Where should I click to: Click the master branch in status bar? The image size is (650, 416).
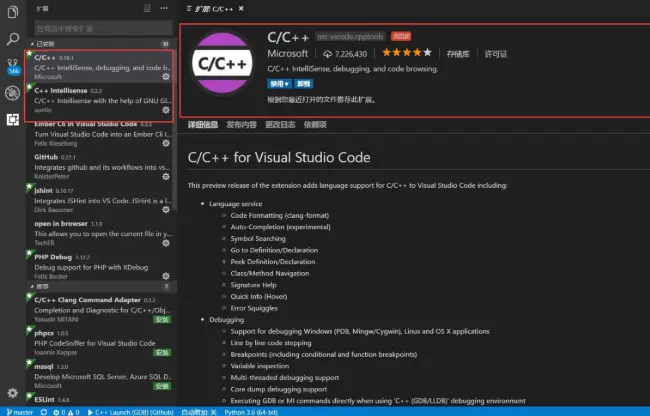click(20, 412)
